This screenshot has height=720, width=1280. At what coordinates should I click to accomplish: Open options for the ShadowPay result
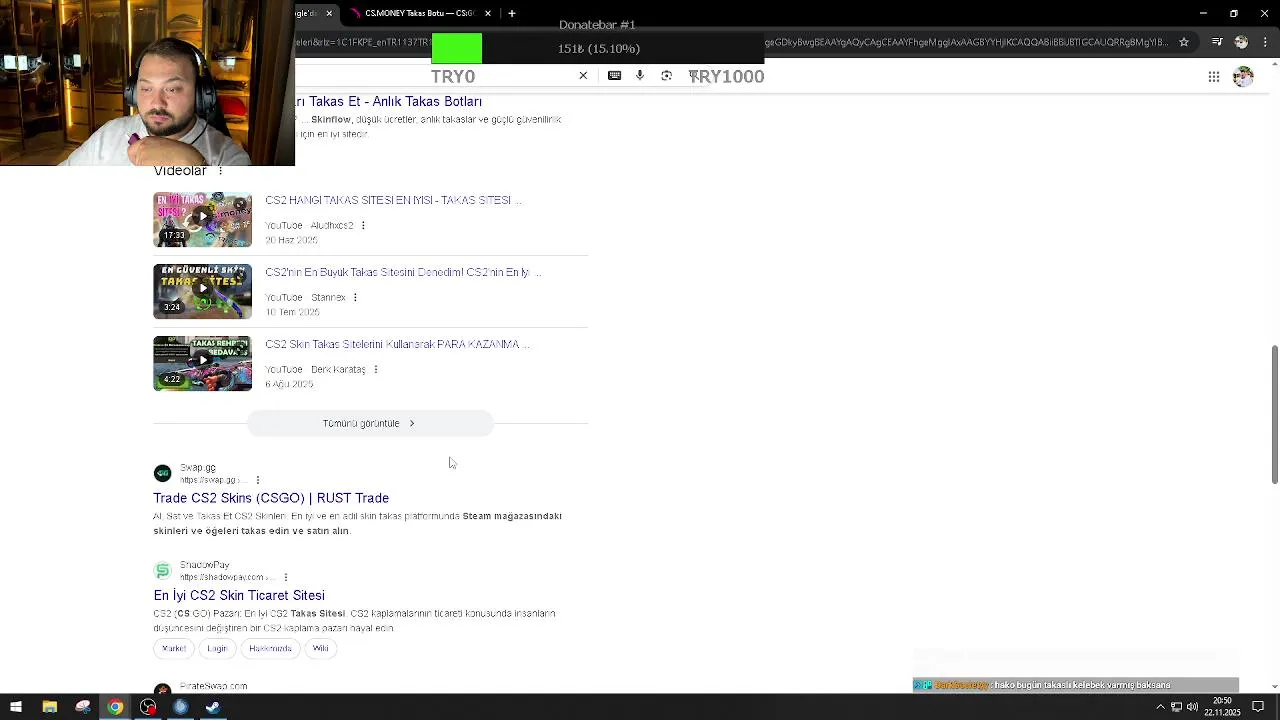tap(286, 577)
